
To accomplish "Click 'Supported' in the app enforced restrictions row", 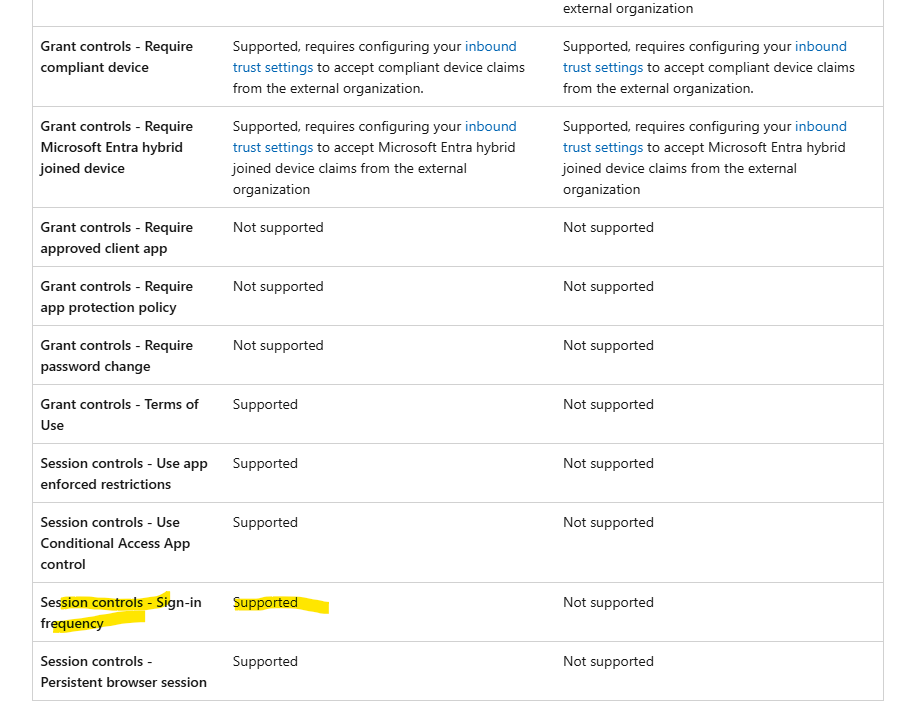I will coord(265,463).
